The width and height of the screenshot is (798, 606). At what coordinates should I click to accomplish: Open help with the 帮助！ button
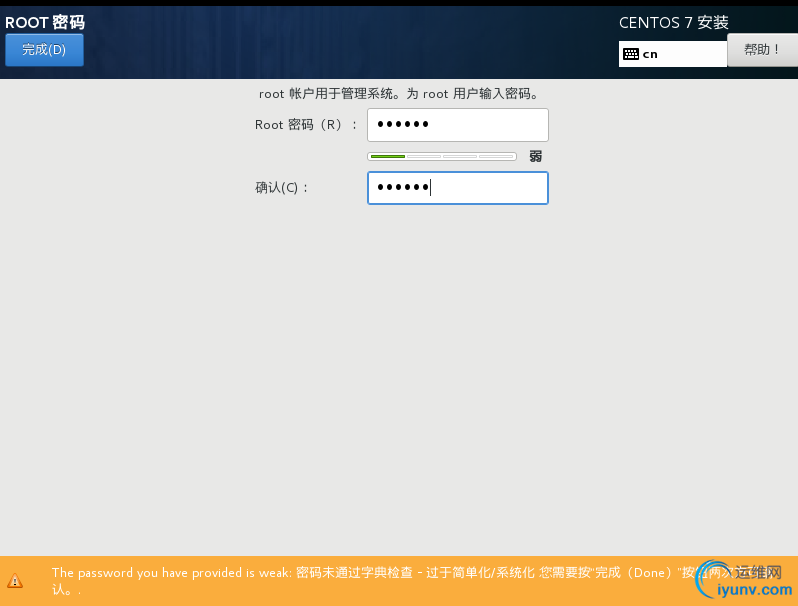[x=762, y=50]
